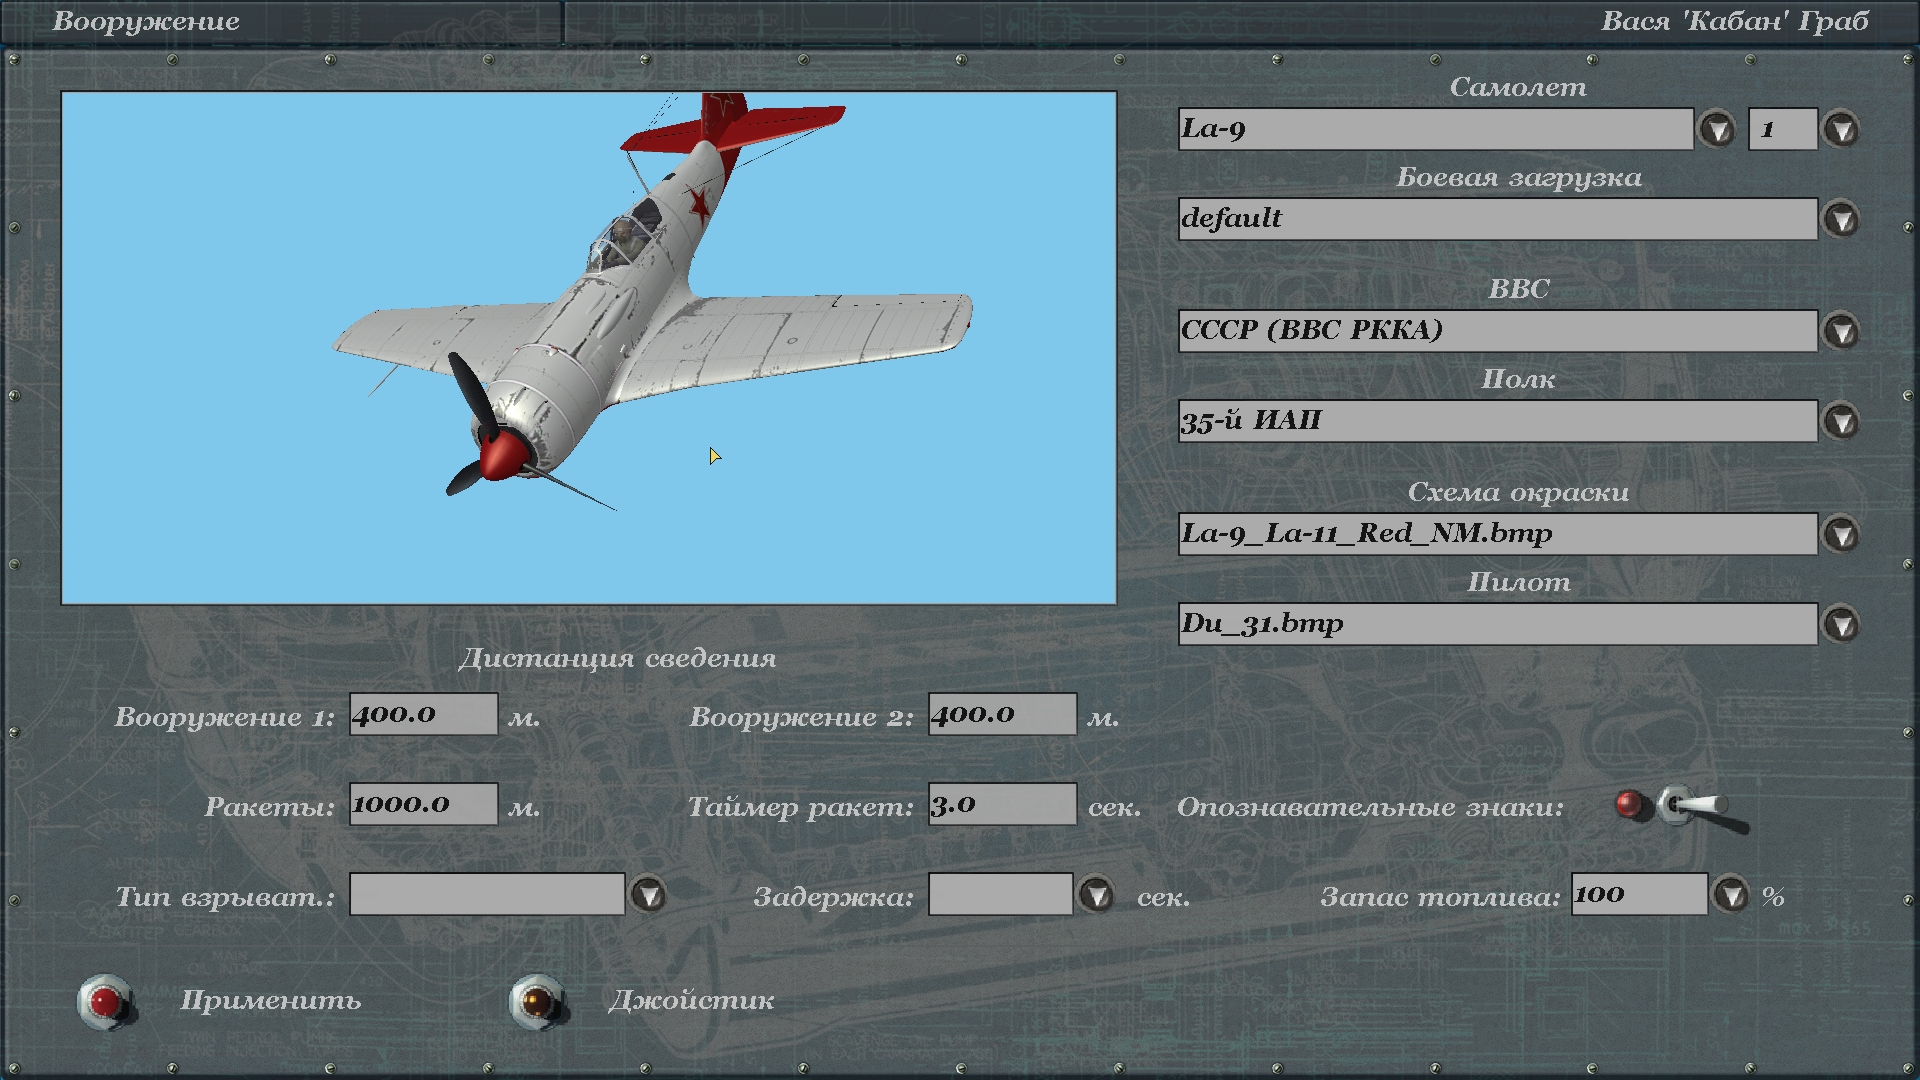Image resolution: width=1920 pixels, height=1080 pixels.
Task: Toggle the Опознавательные знаки switch
Action: coord(1688,806)
